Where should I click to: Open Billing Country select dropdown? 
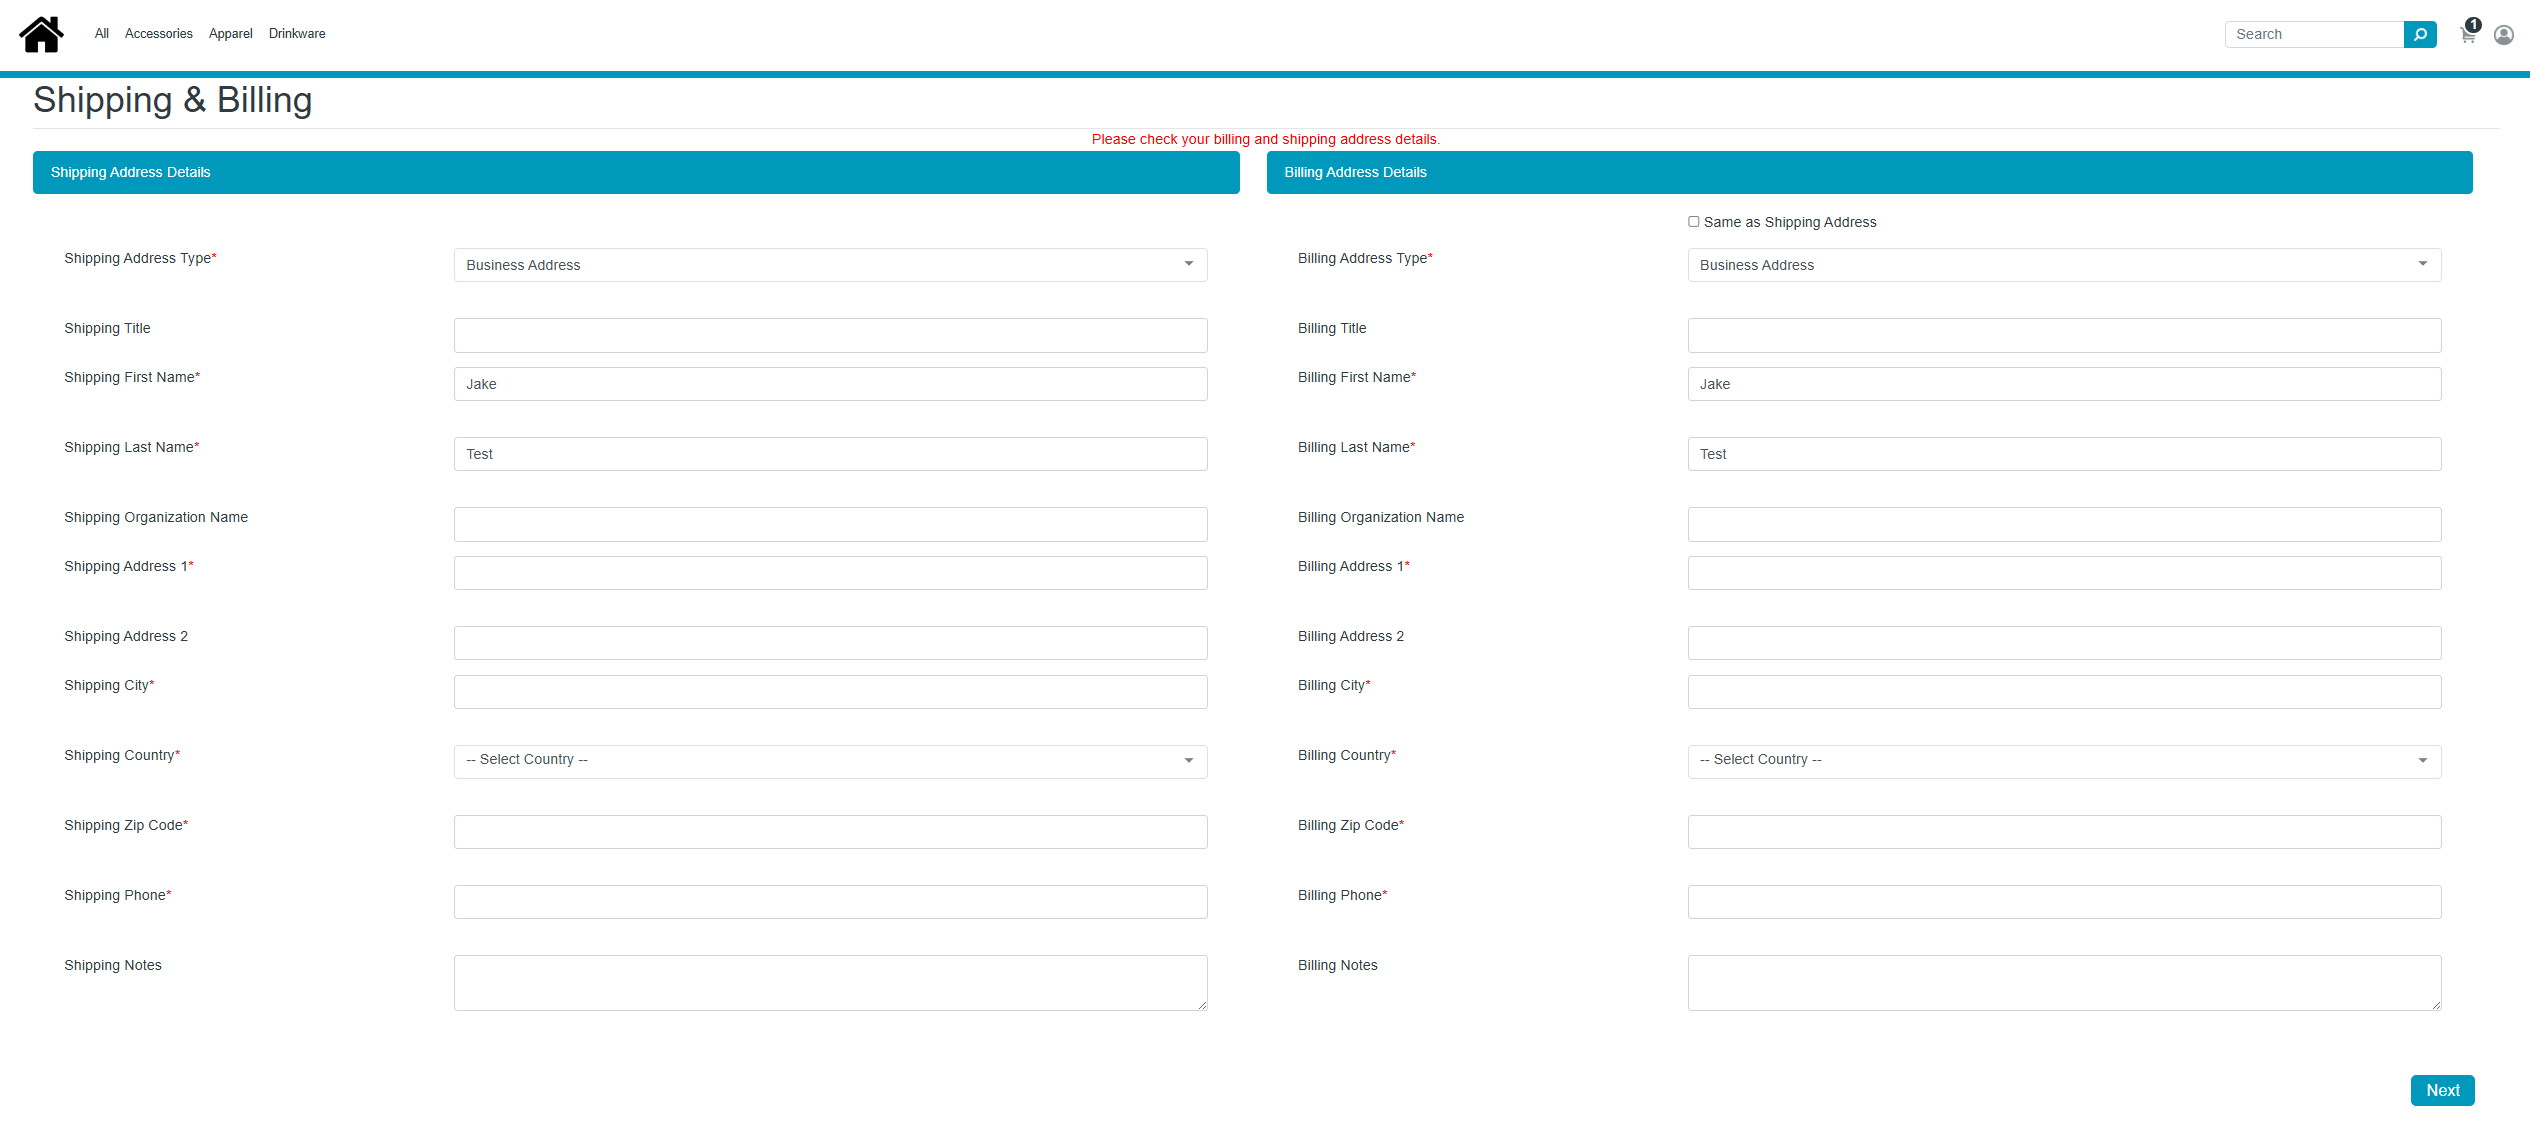point(2063,761)
